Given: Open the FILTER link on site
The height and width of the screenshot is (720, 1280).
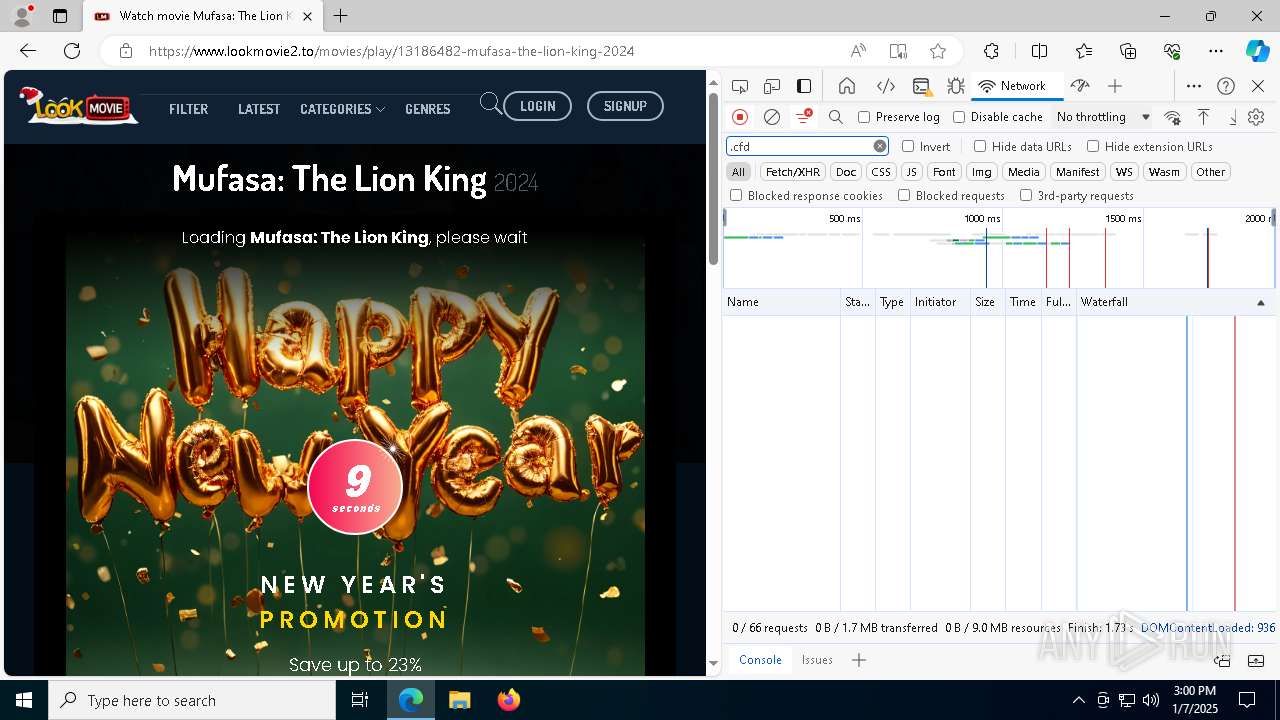Looking at the screenshot, I should [x=188, y=109].
